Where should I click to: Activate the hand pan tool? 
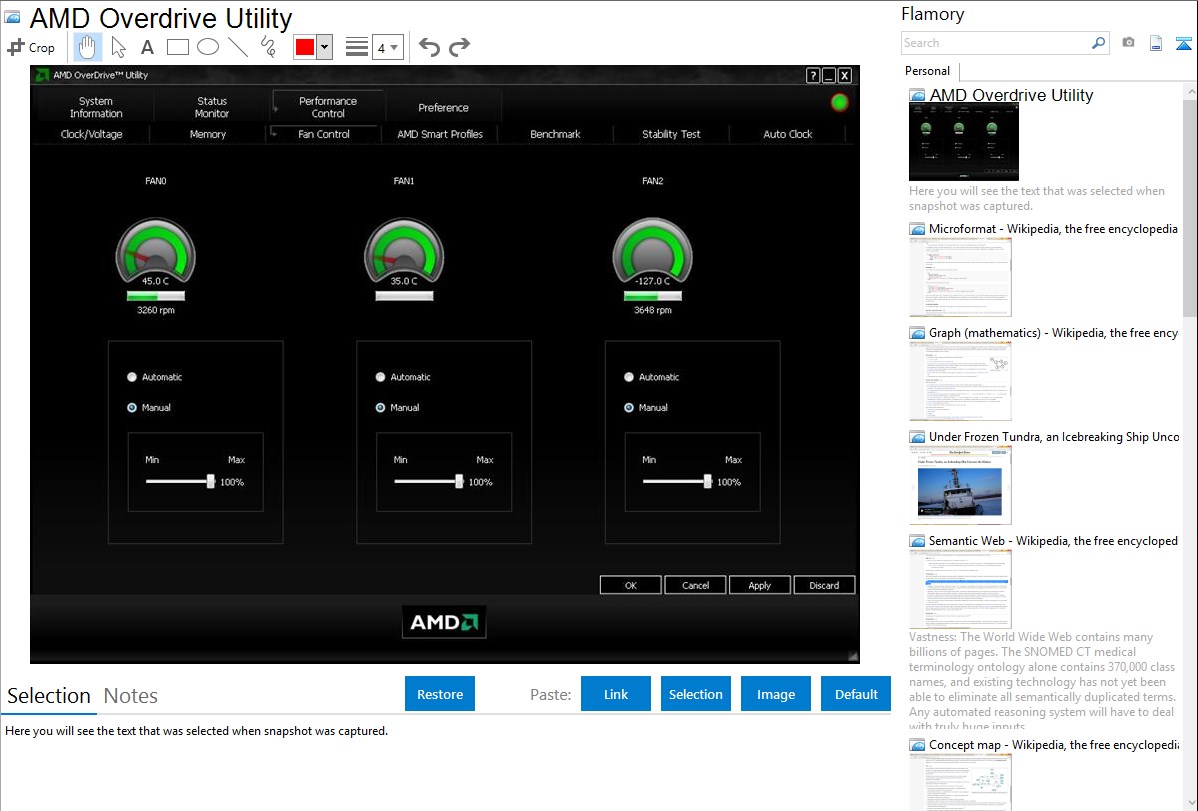[88, 47]
